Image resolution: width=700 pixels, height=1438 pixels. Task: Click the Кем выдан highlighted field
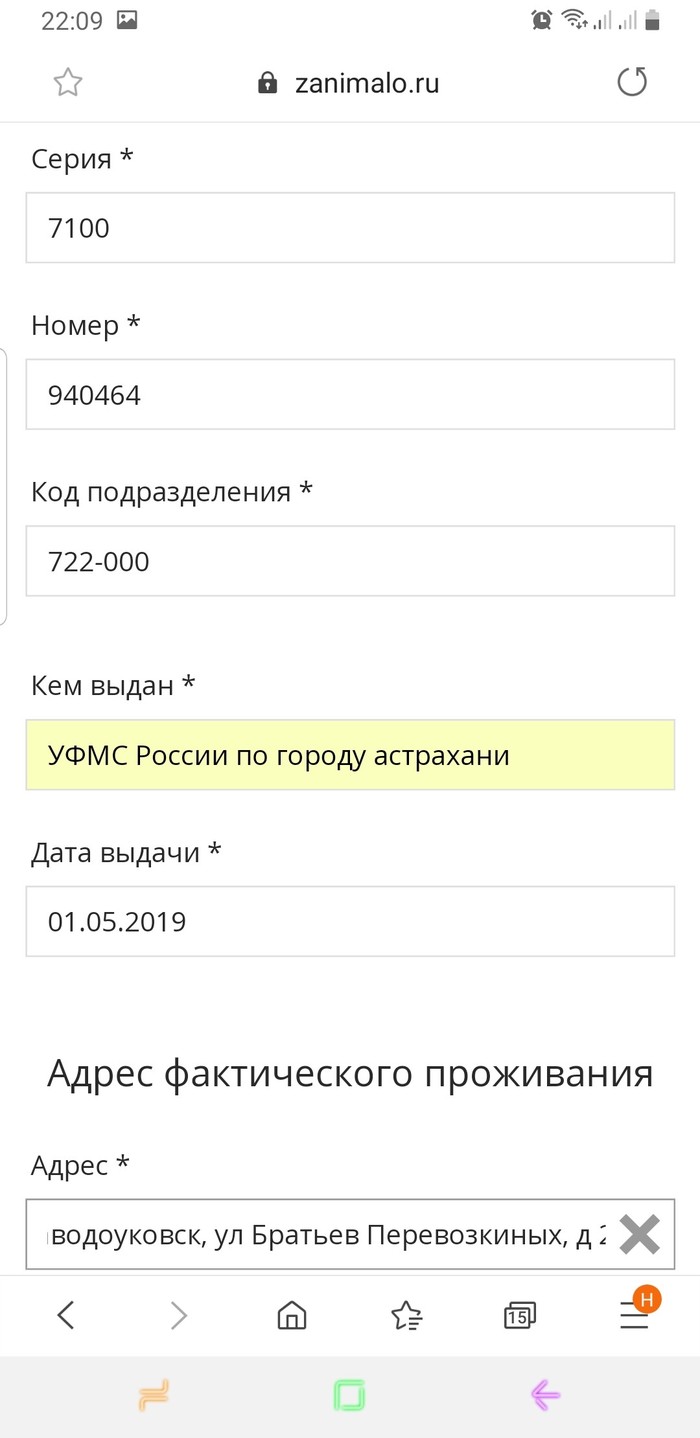(350, 755)
